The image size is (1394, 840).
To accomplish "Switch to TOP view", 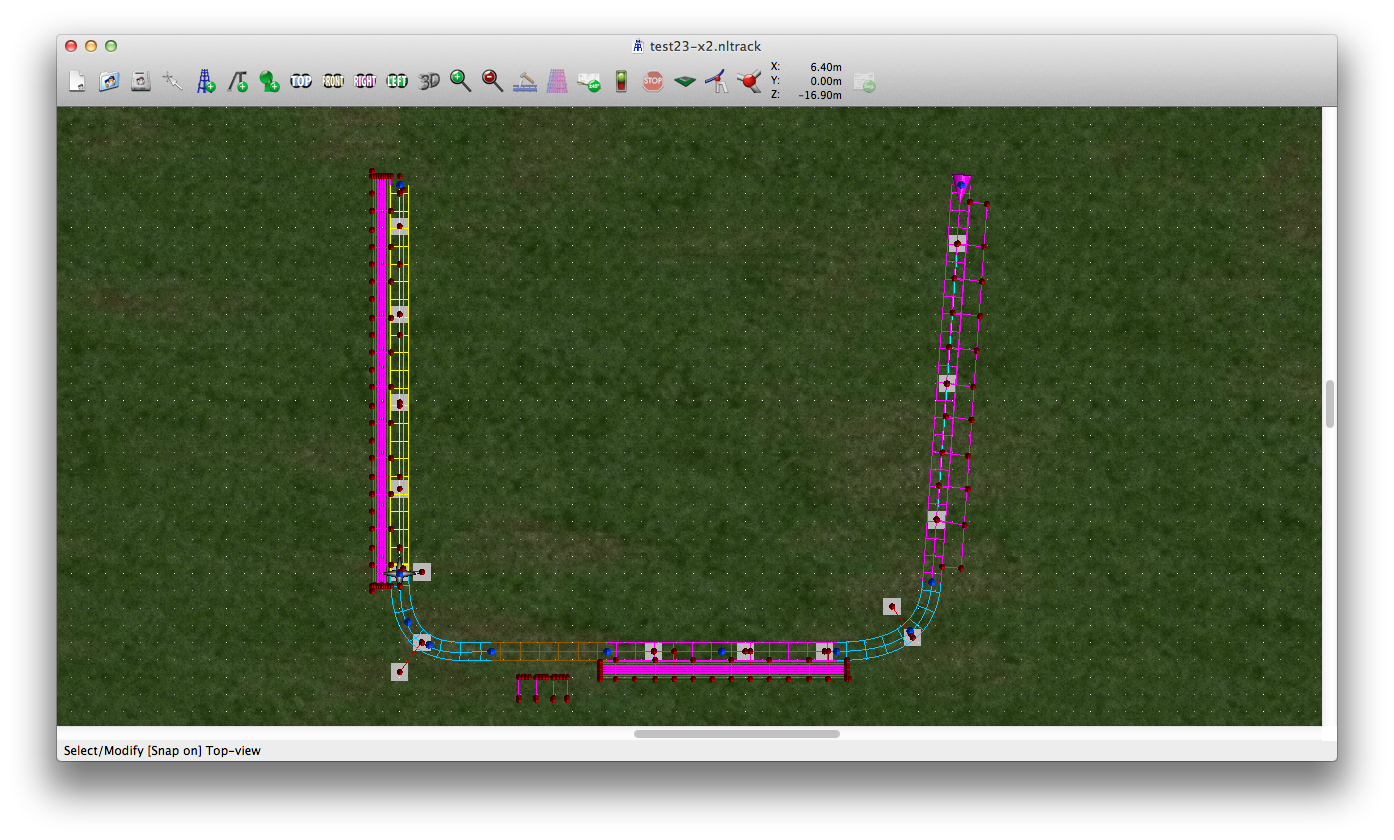I will tap(301, 82).
